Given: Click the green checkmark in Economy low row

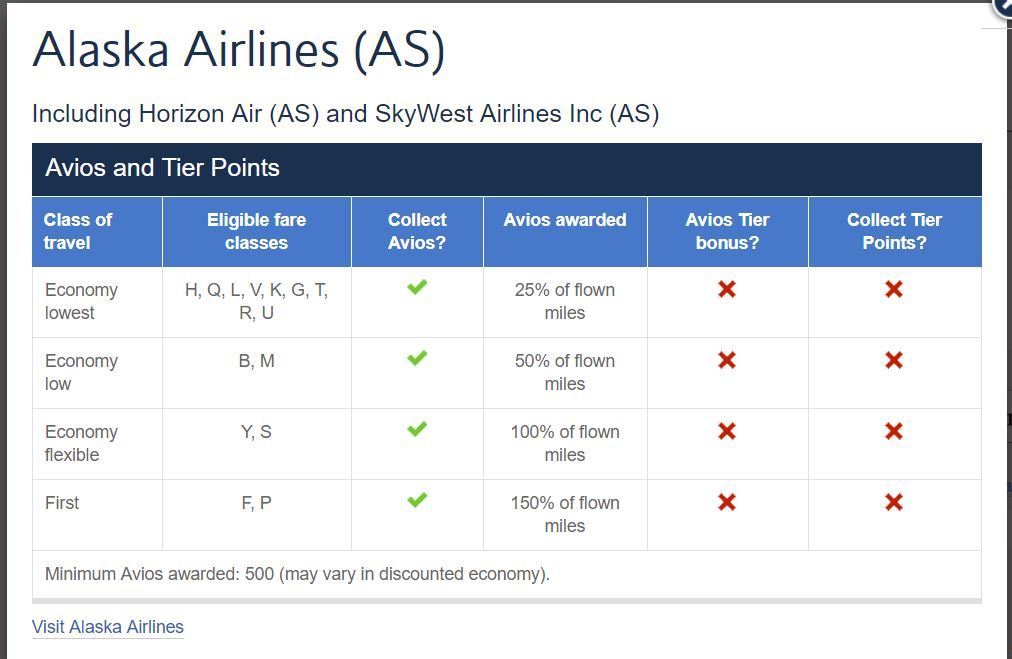Looking at the screenshot, I should (x=417, y=359).
